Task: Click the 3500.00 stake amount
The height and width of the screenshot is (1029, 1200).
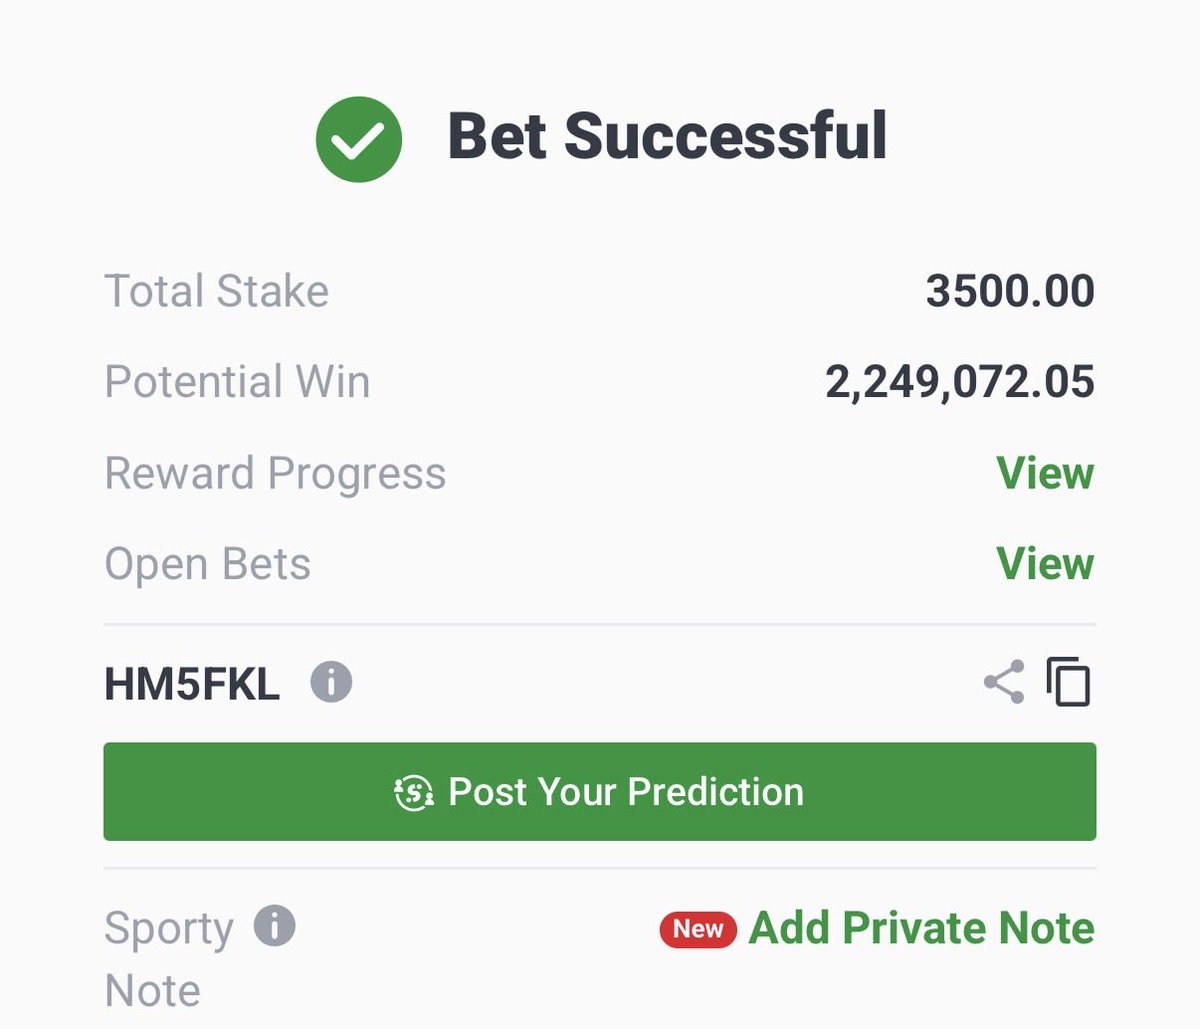Action: click(x=1010, y=291)
